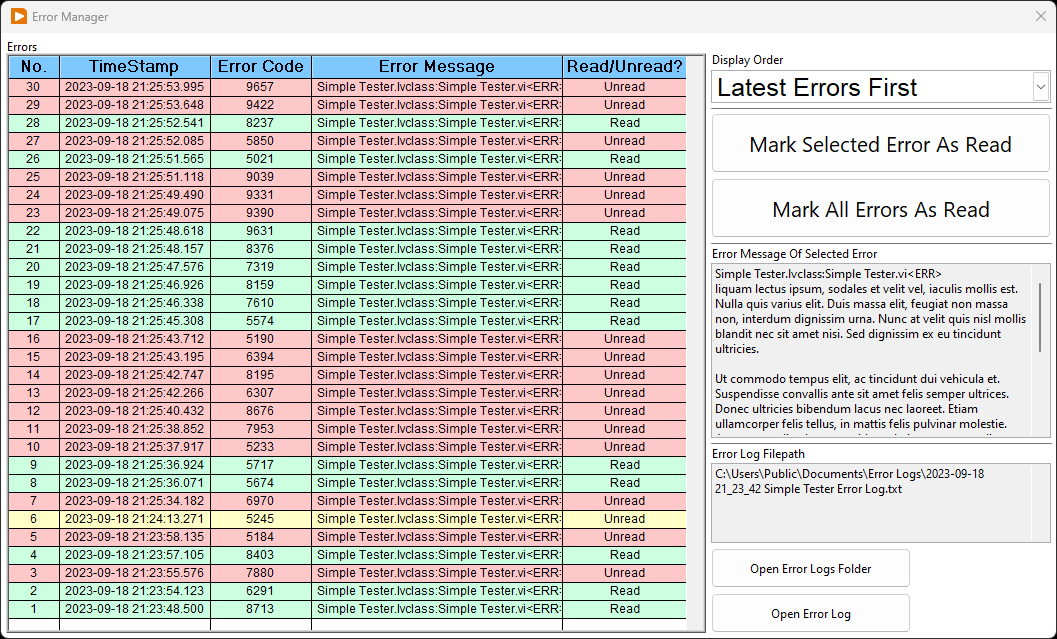1057x639 pixels.
Task: Select row number 15
Action: tap(34, 357)
